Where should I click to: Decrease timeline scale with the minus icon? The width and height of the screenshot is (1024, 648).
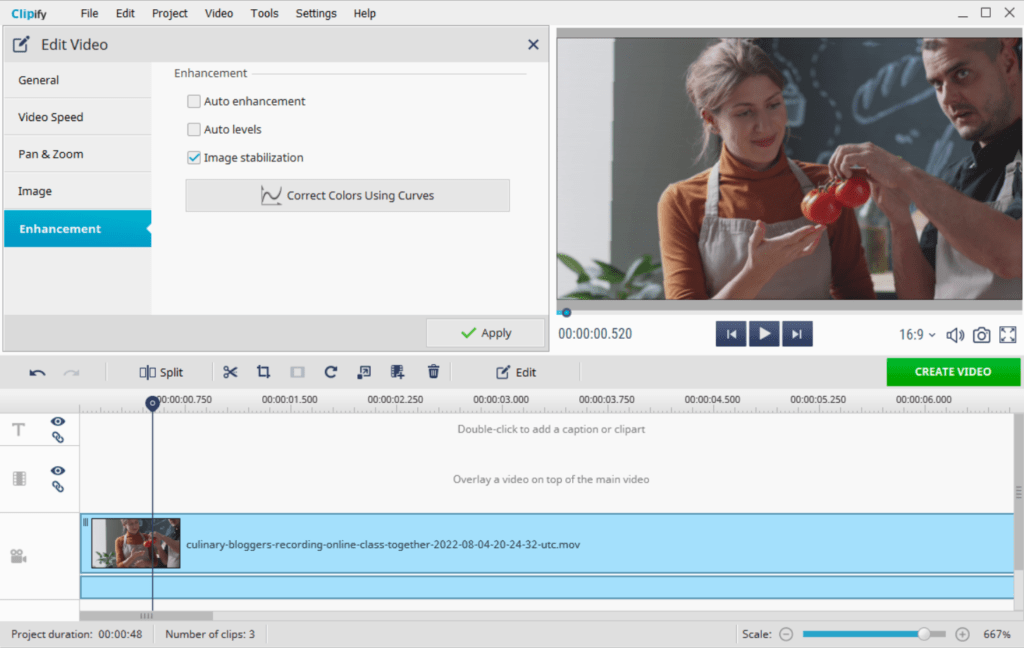[786, 634]
